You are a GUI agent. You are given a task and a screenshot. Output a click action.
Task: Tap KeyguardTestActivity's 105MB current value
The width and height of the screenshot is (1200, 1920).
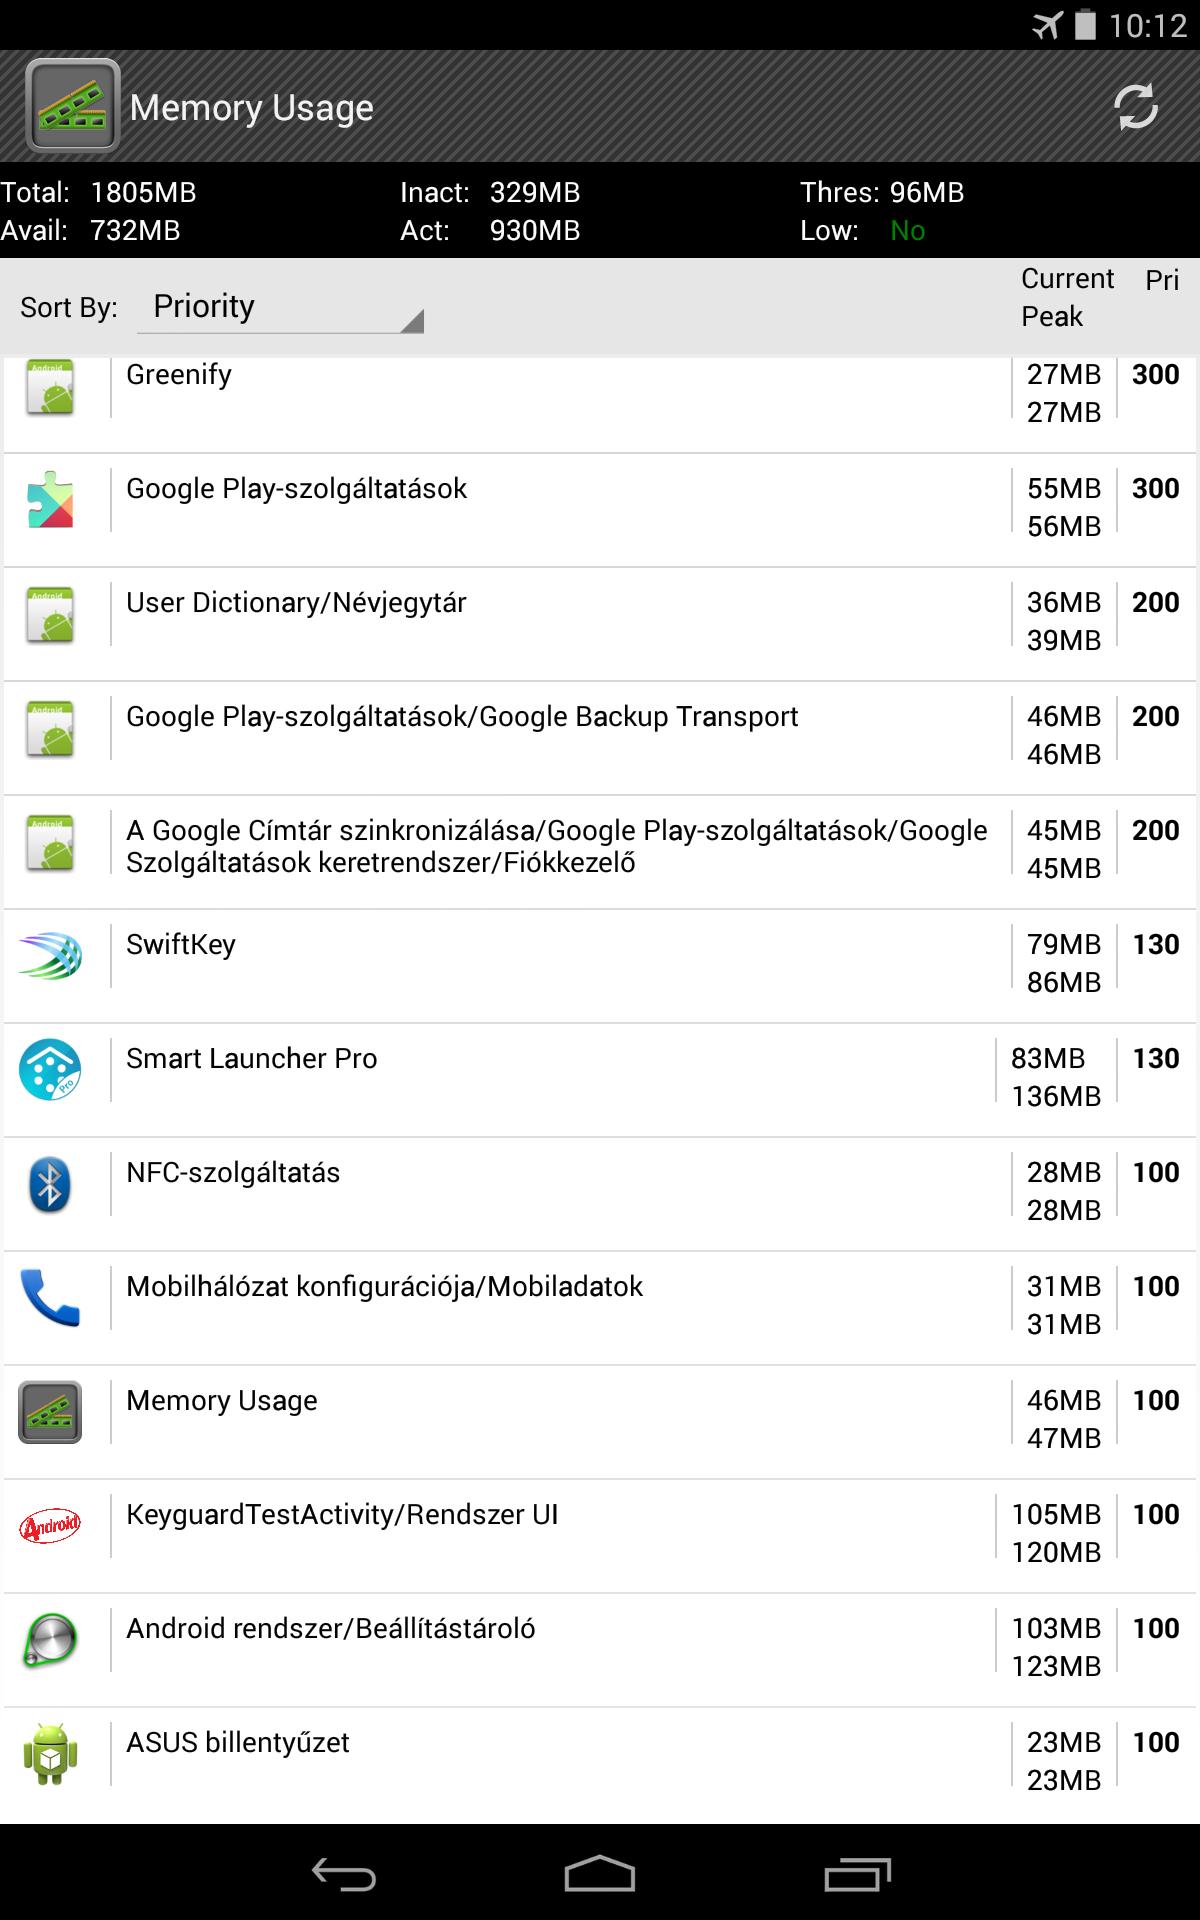(1056, 1514)
